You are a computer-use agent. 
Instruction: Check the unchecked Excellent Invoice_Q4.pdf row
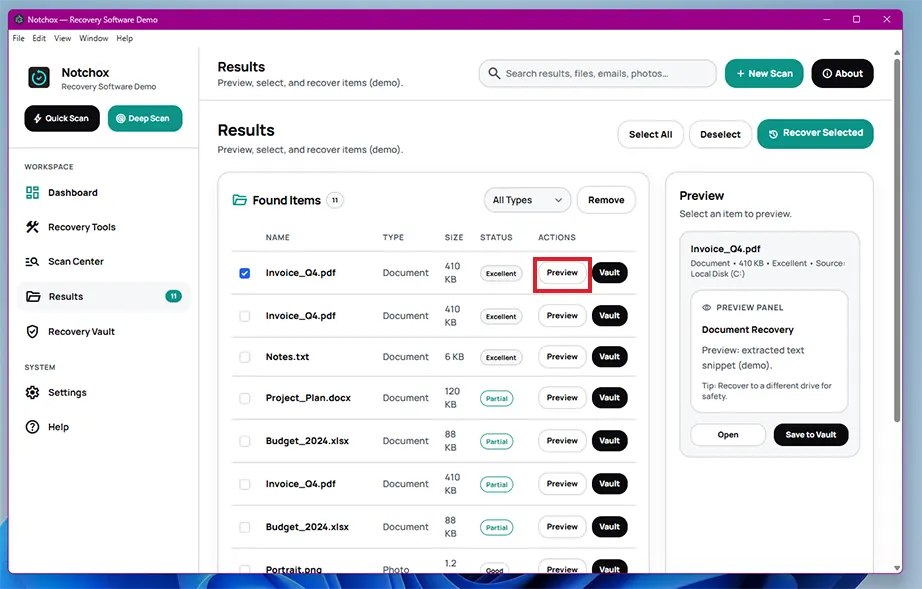point(245,316)
